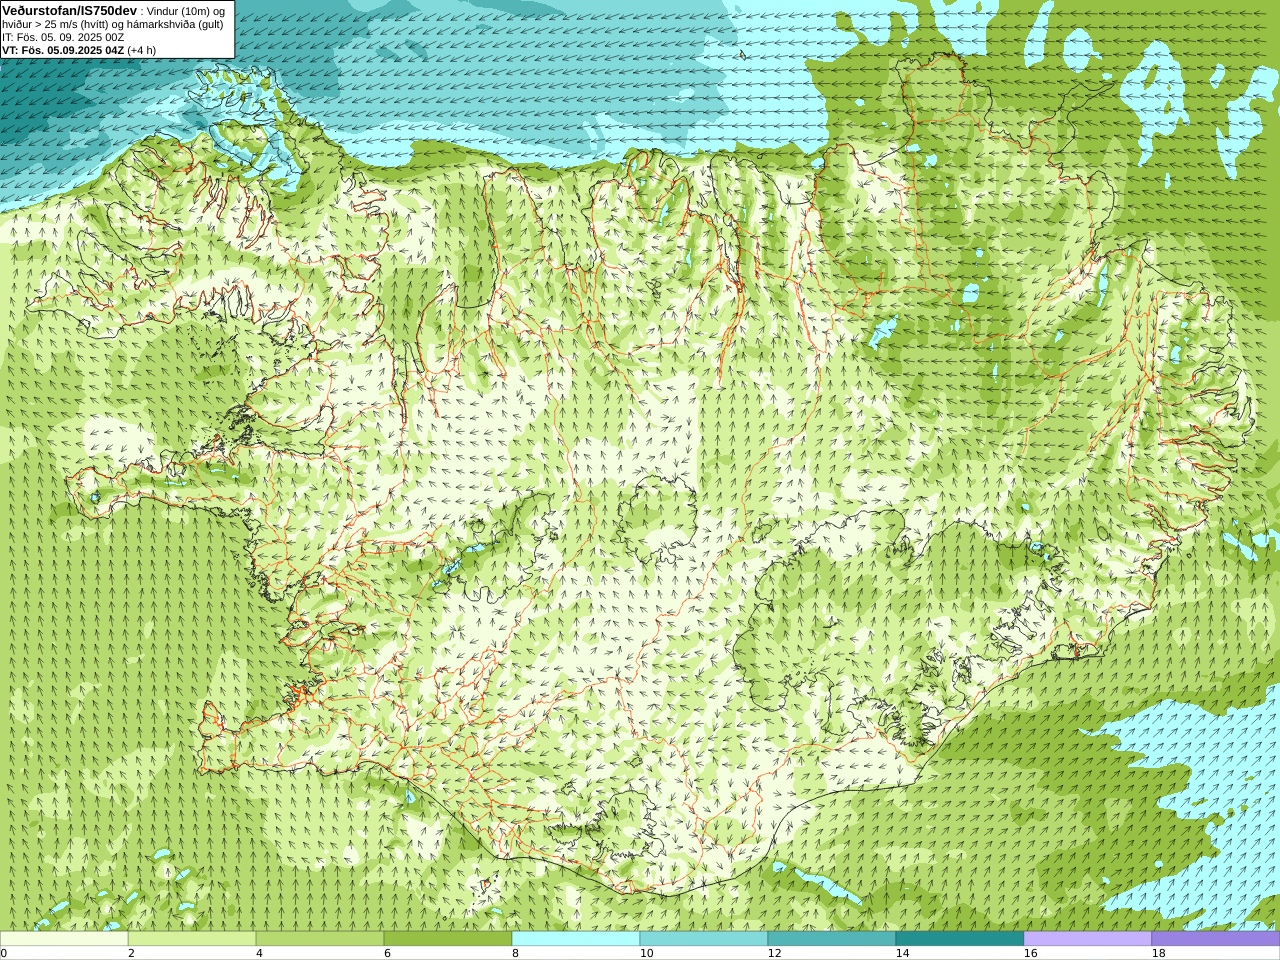This screenshot has height=960, width=1280.
Task: Click the "hviður > 25 m/s (hvítt)" description line
Action: [x=113, y=24]
